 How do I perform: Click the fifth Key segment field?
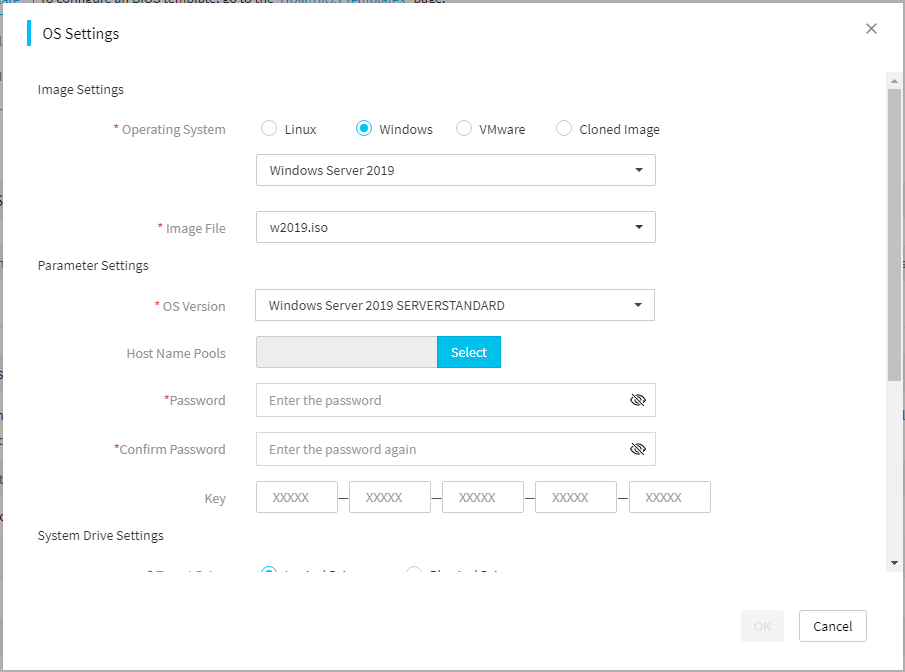(670, 497)
